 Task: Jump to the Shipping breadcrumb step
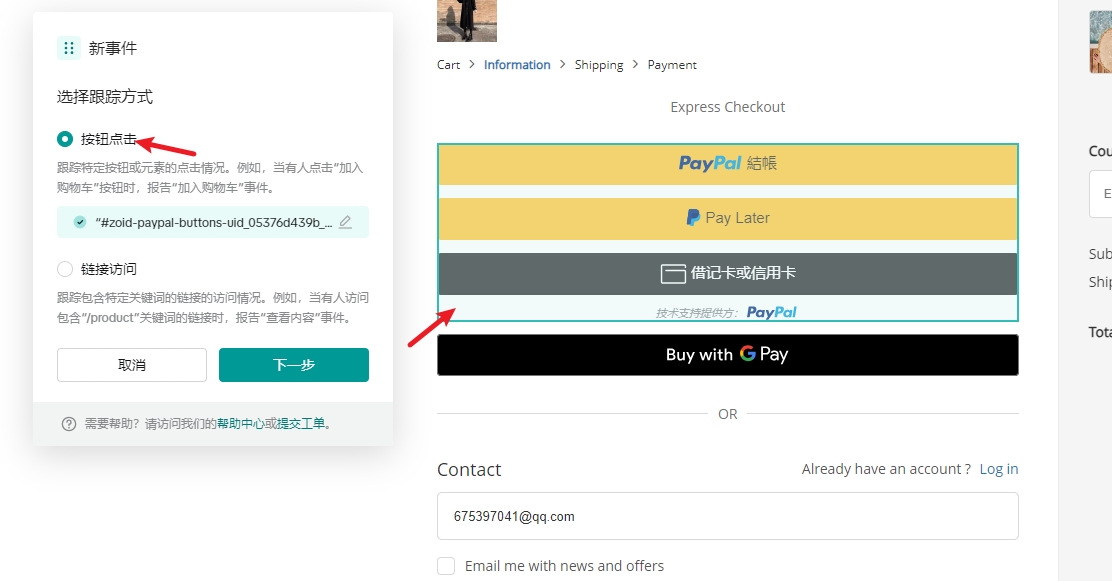[599, 65]
